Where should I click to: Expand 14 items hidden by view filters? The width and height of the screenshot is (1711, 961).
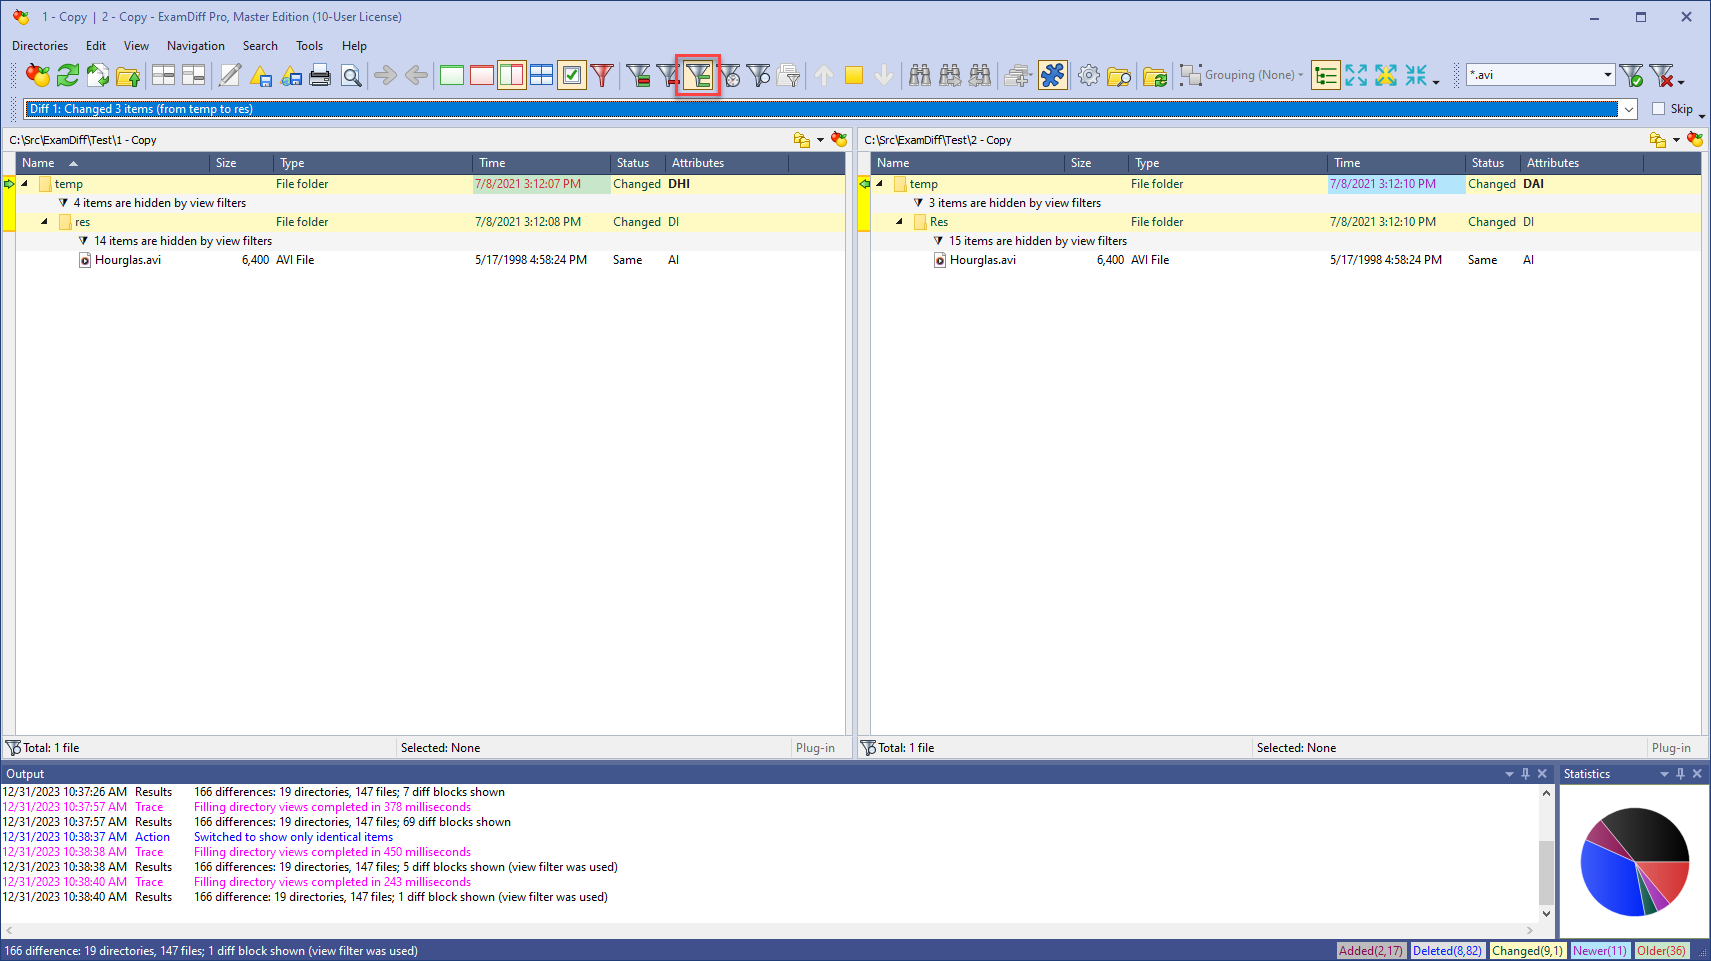pyautogui.click(x=83, y=241)
